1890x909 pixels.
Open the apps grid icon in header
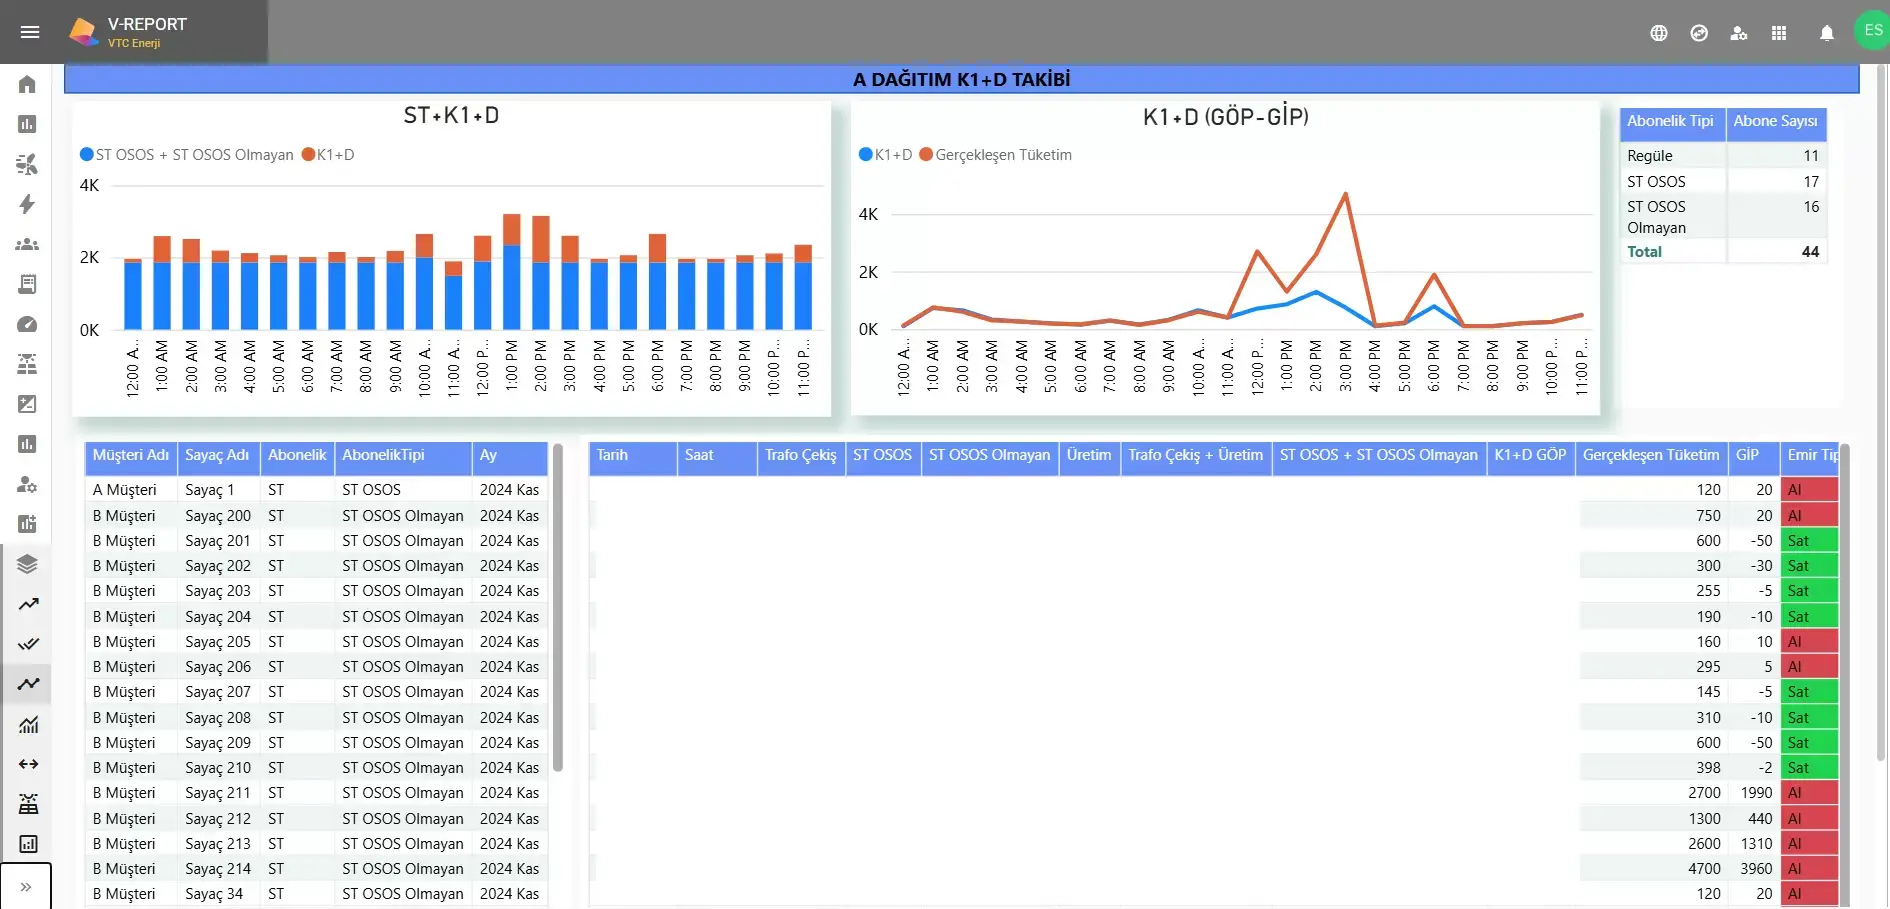(x=1778, y=33)
